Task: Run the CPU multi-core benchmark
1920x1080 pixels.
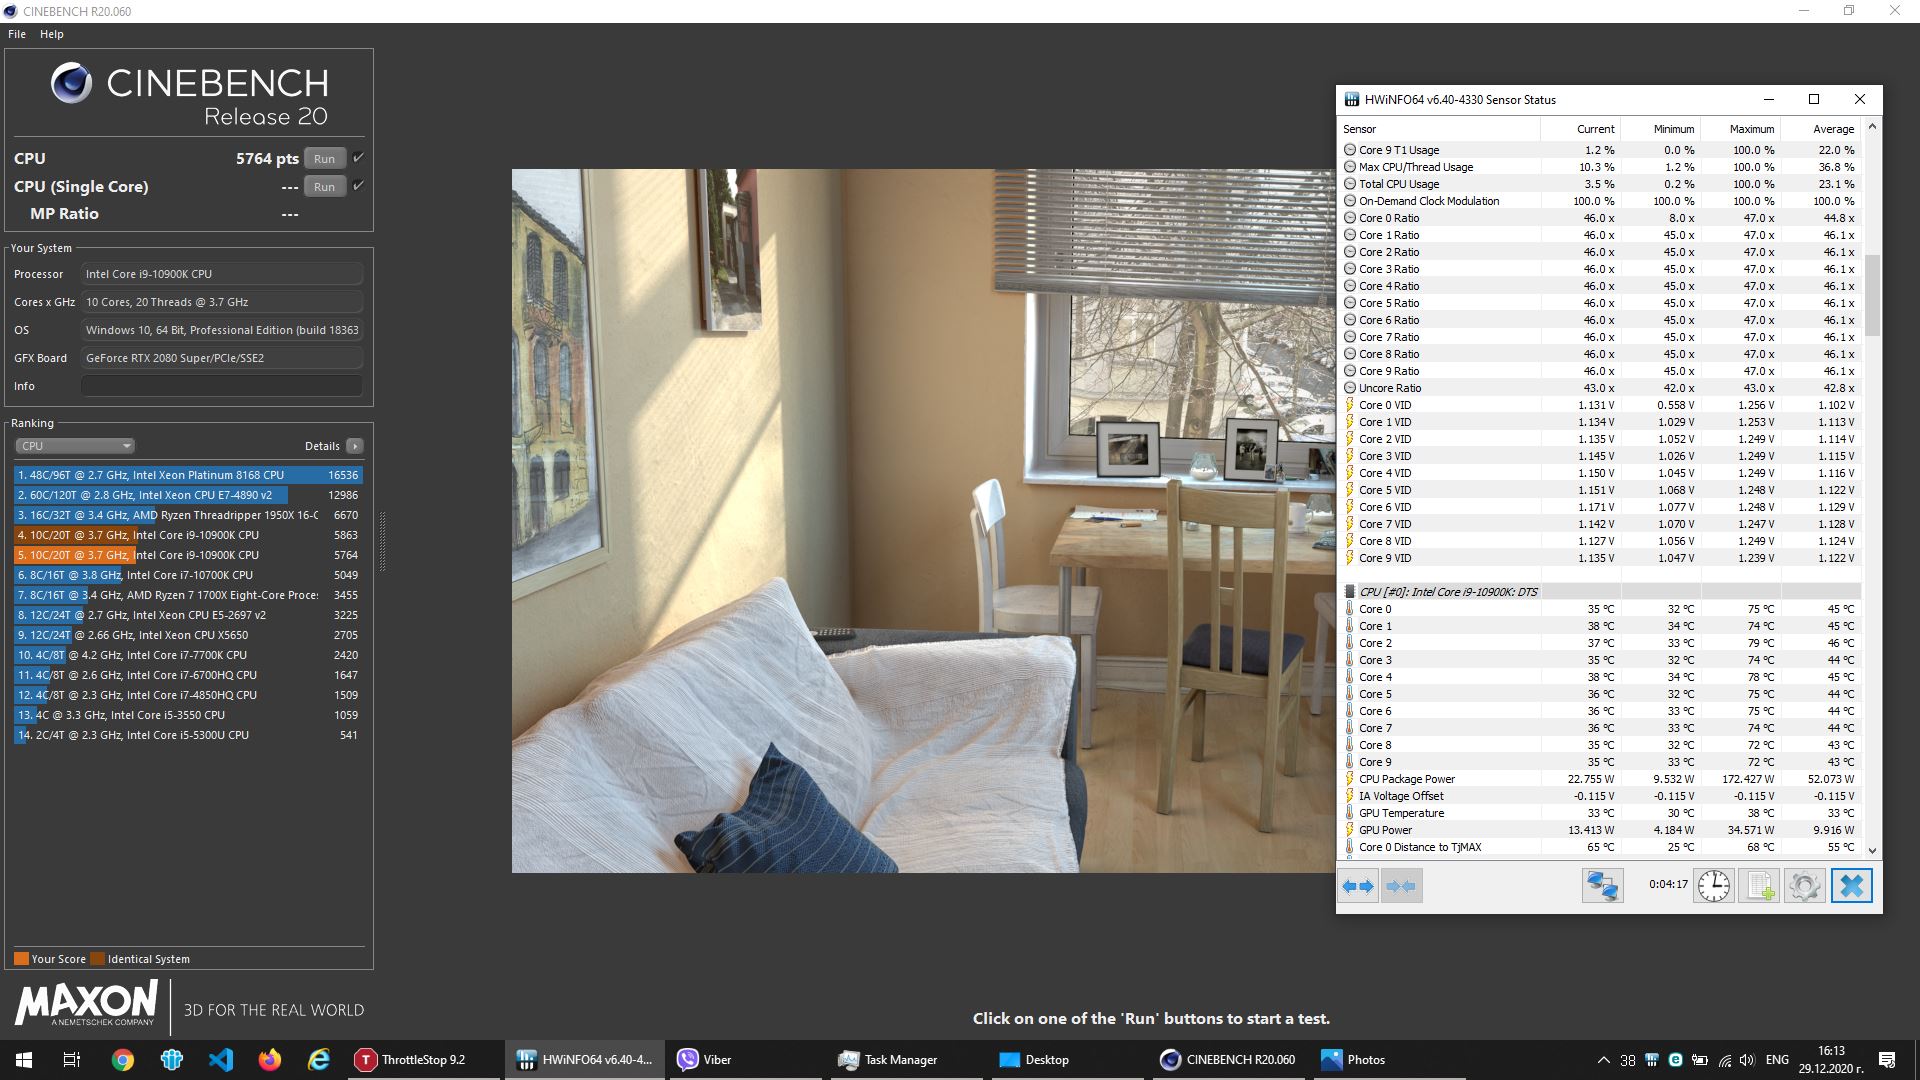Action: (324, 159)
